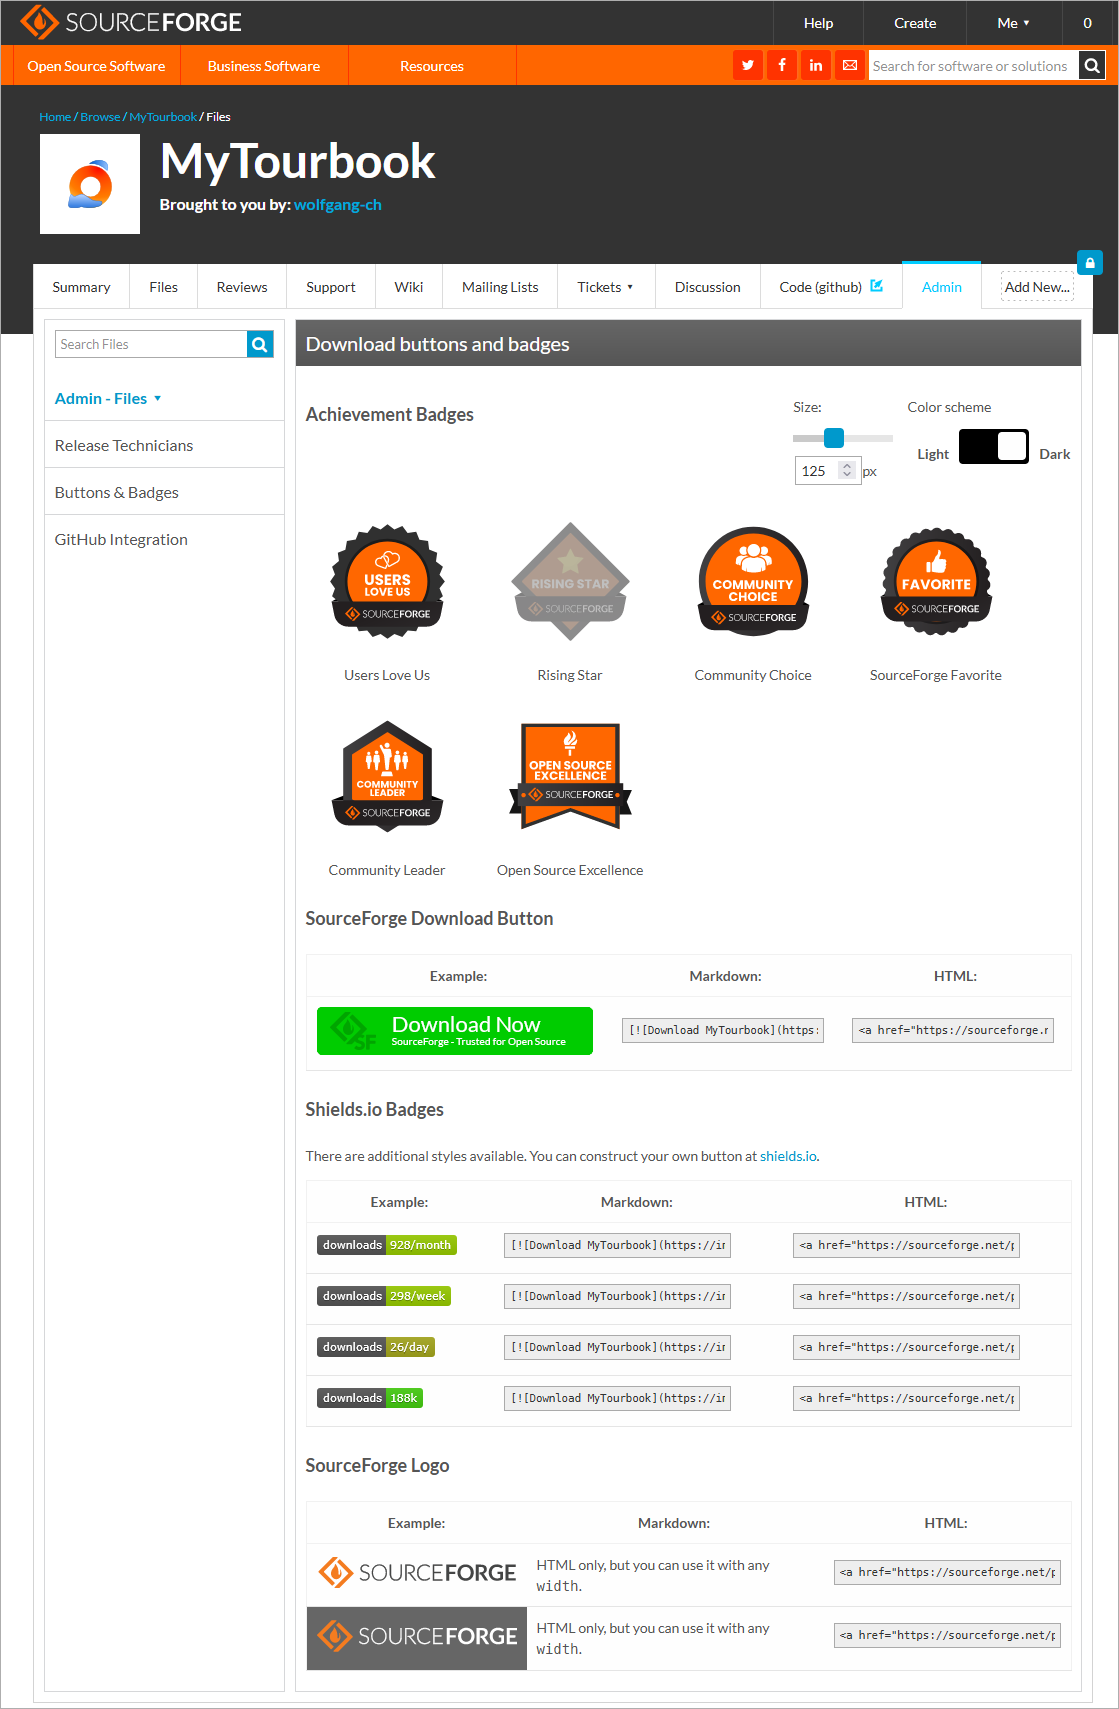Click the header software search field
Image resolution: width=1119 pixels, height=1709 pixels.
click(973, 66)
